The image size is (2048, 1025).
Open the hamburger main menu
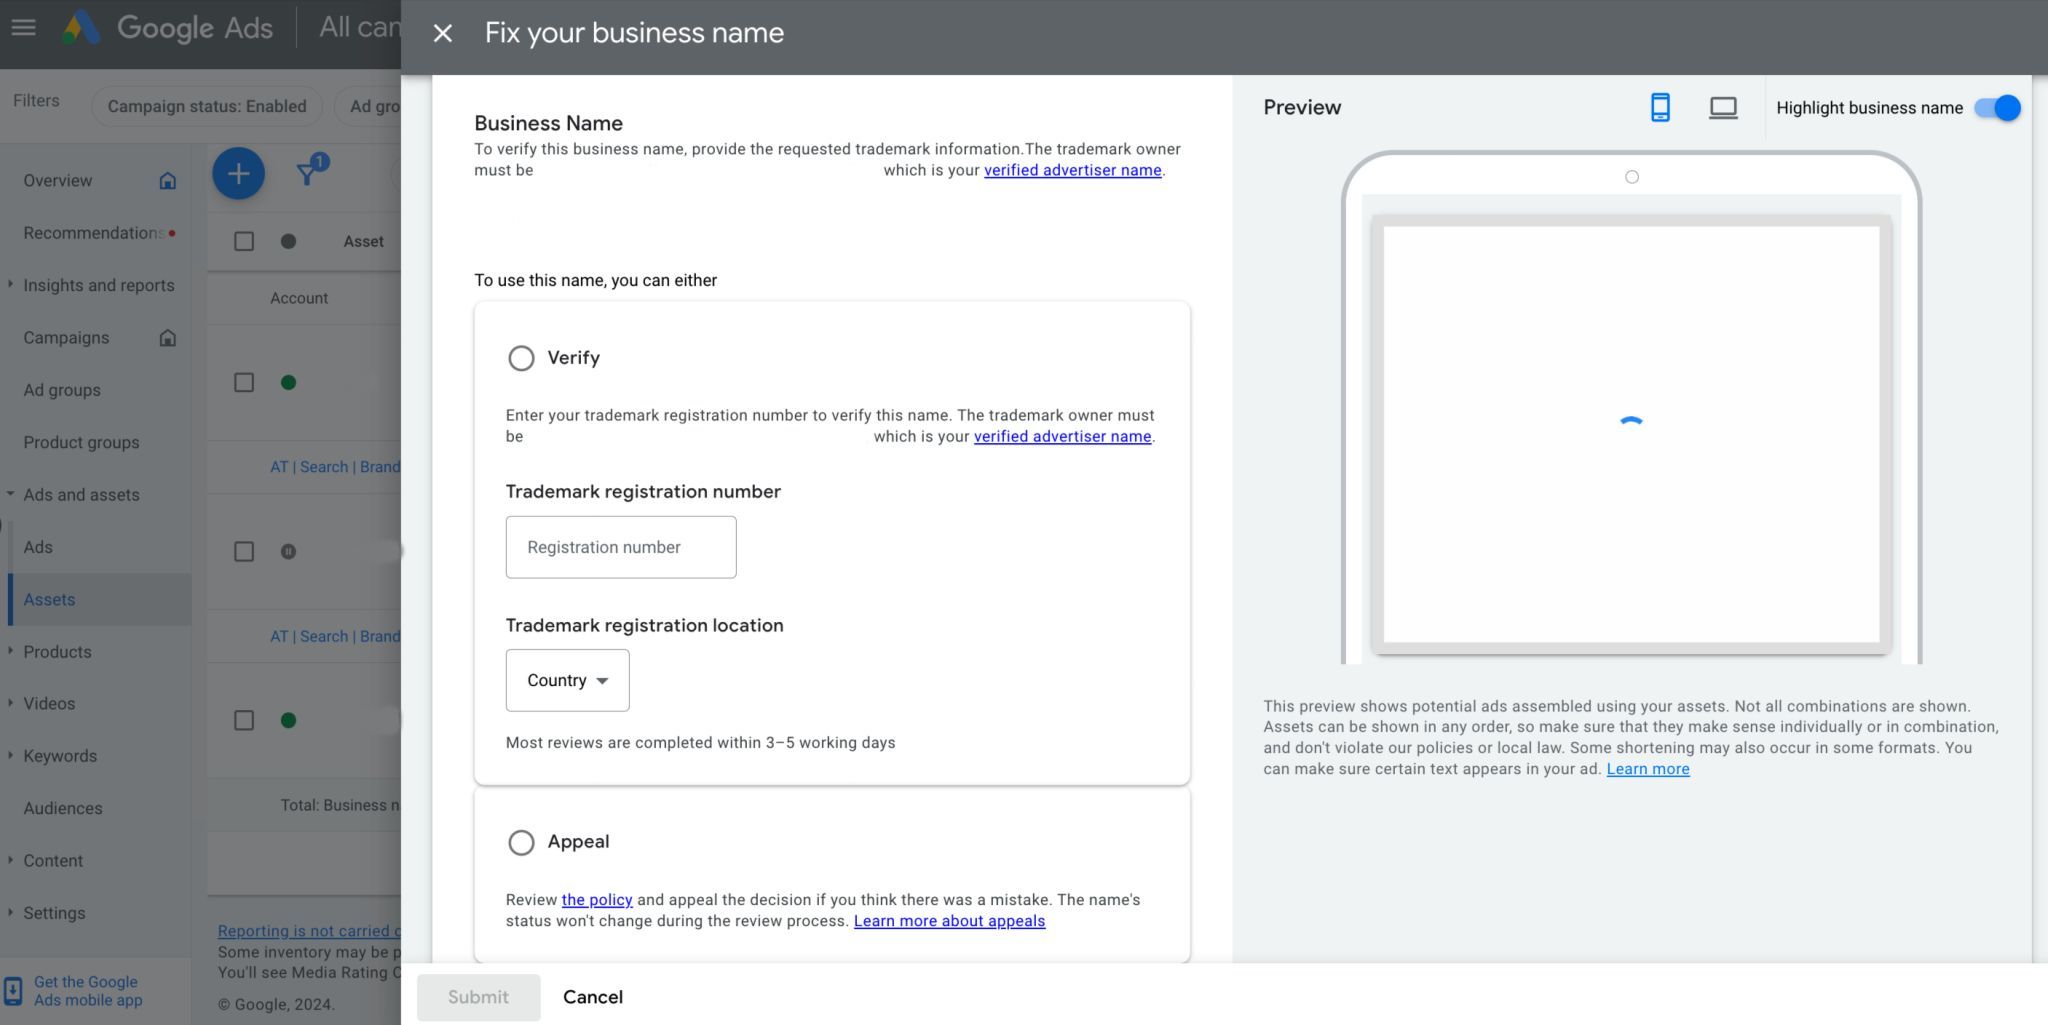(x=23, y=27)
